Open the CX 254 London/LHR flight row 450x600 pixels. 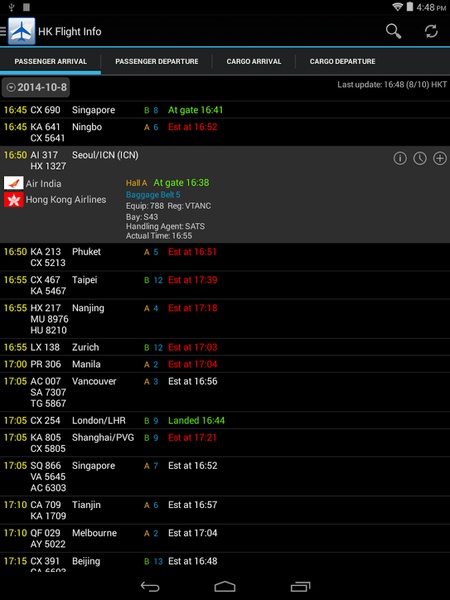click(x=225, y=420)
